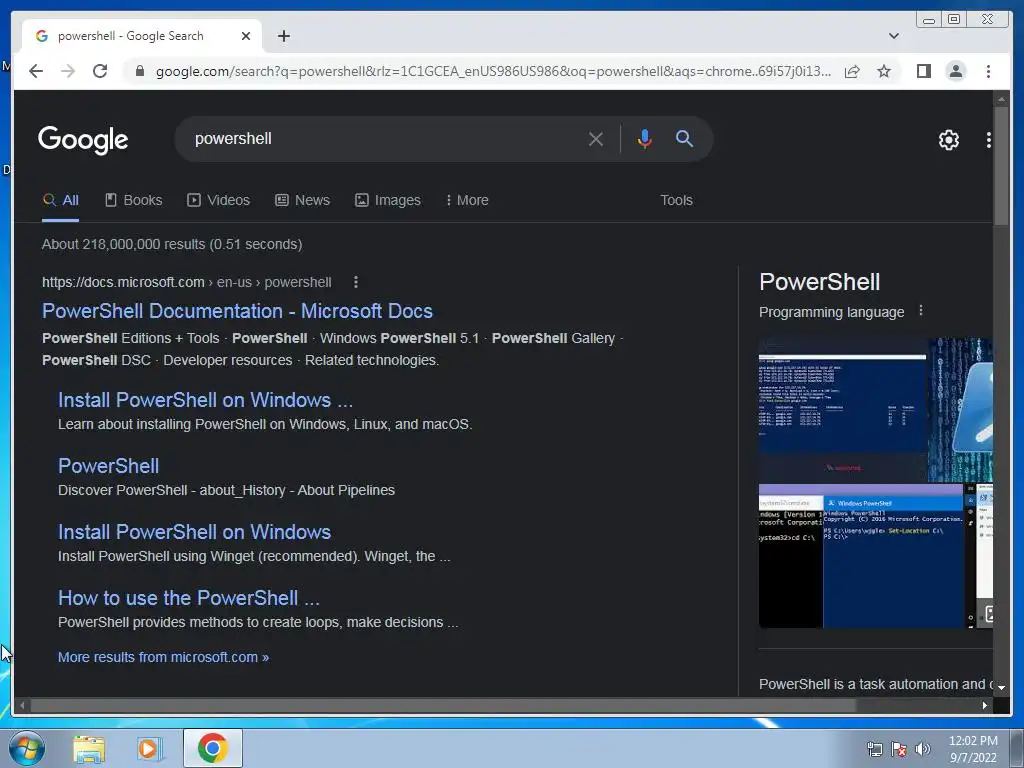Reload the current page

coord(100,71)
